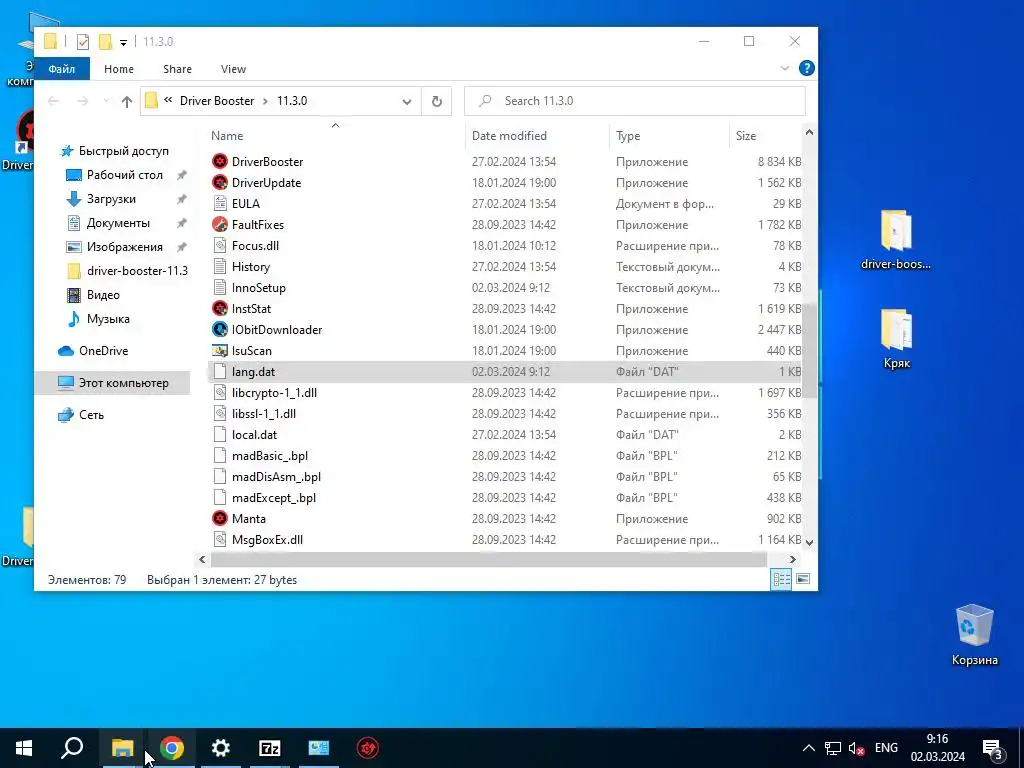Select driver-boos... folder on desktop
Screen dimensions: 1024x768
(x=896, y=239)
